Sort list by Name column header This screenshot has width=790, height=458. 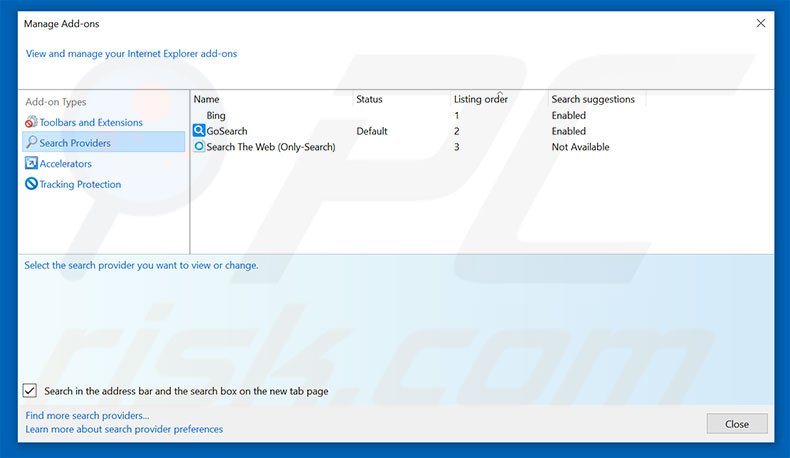pos(270,99)
